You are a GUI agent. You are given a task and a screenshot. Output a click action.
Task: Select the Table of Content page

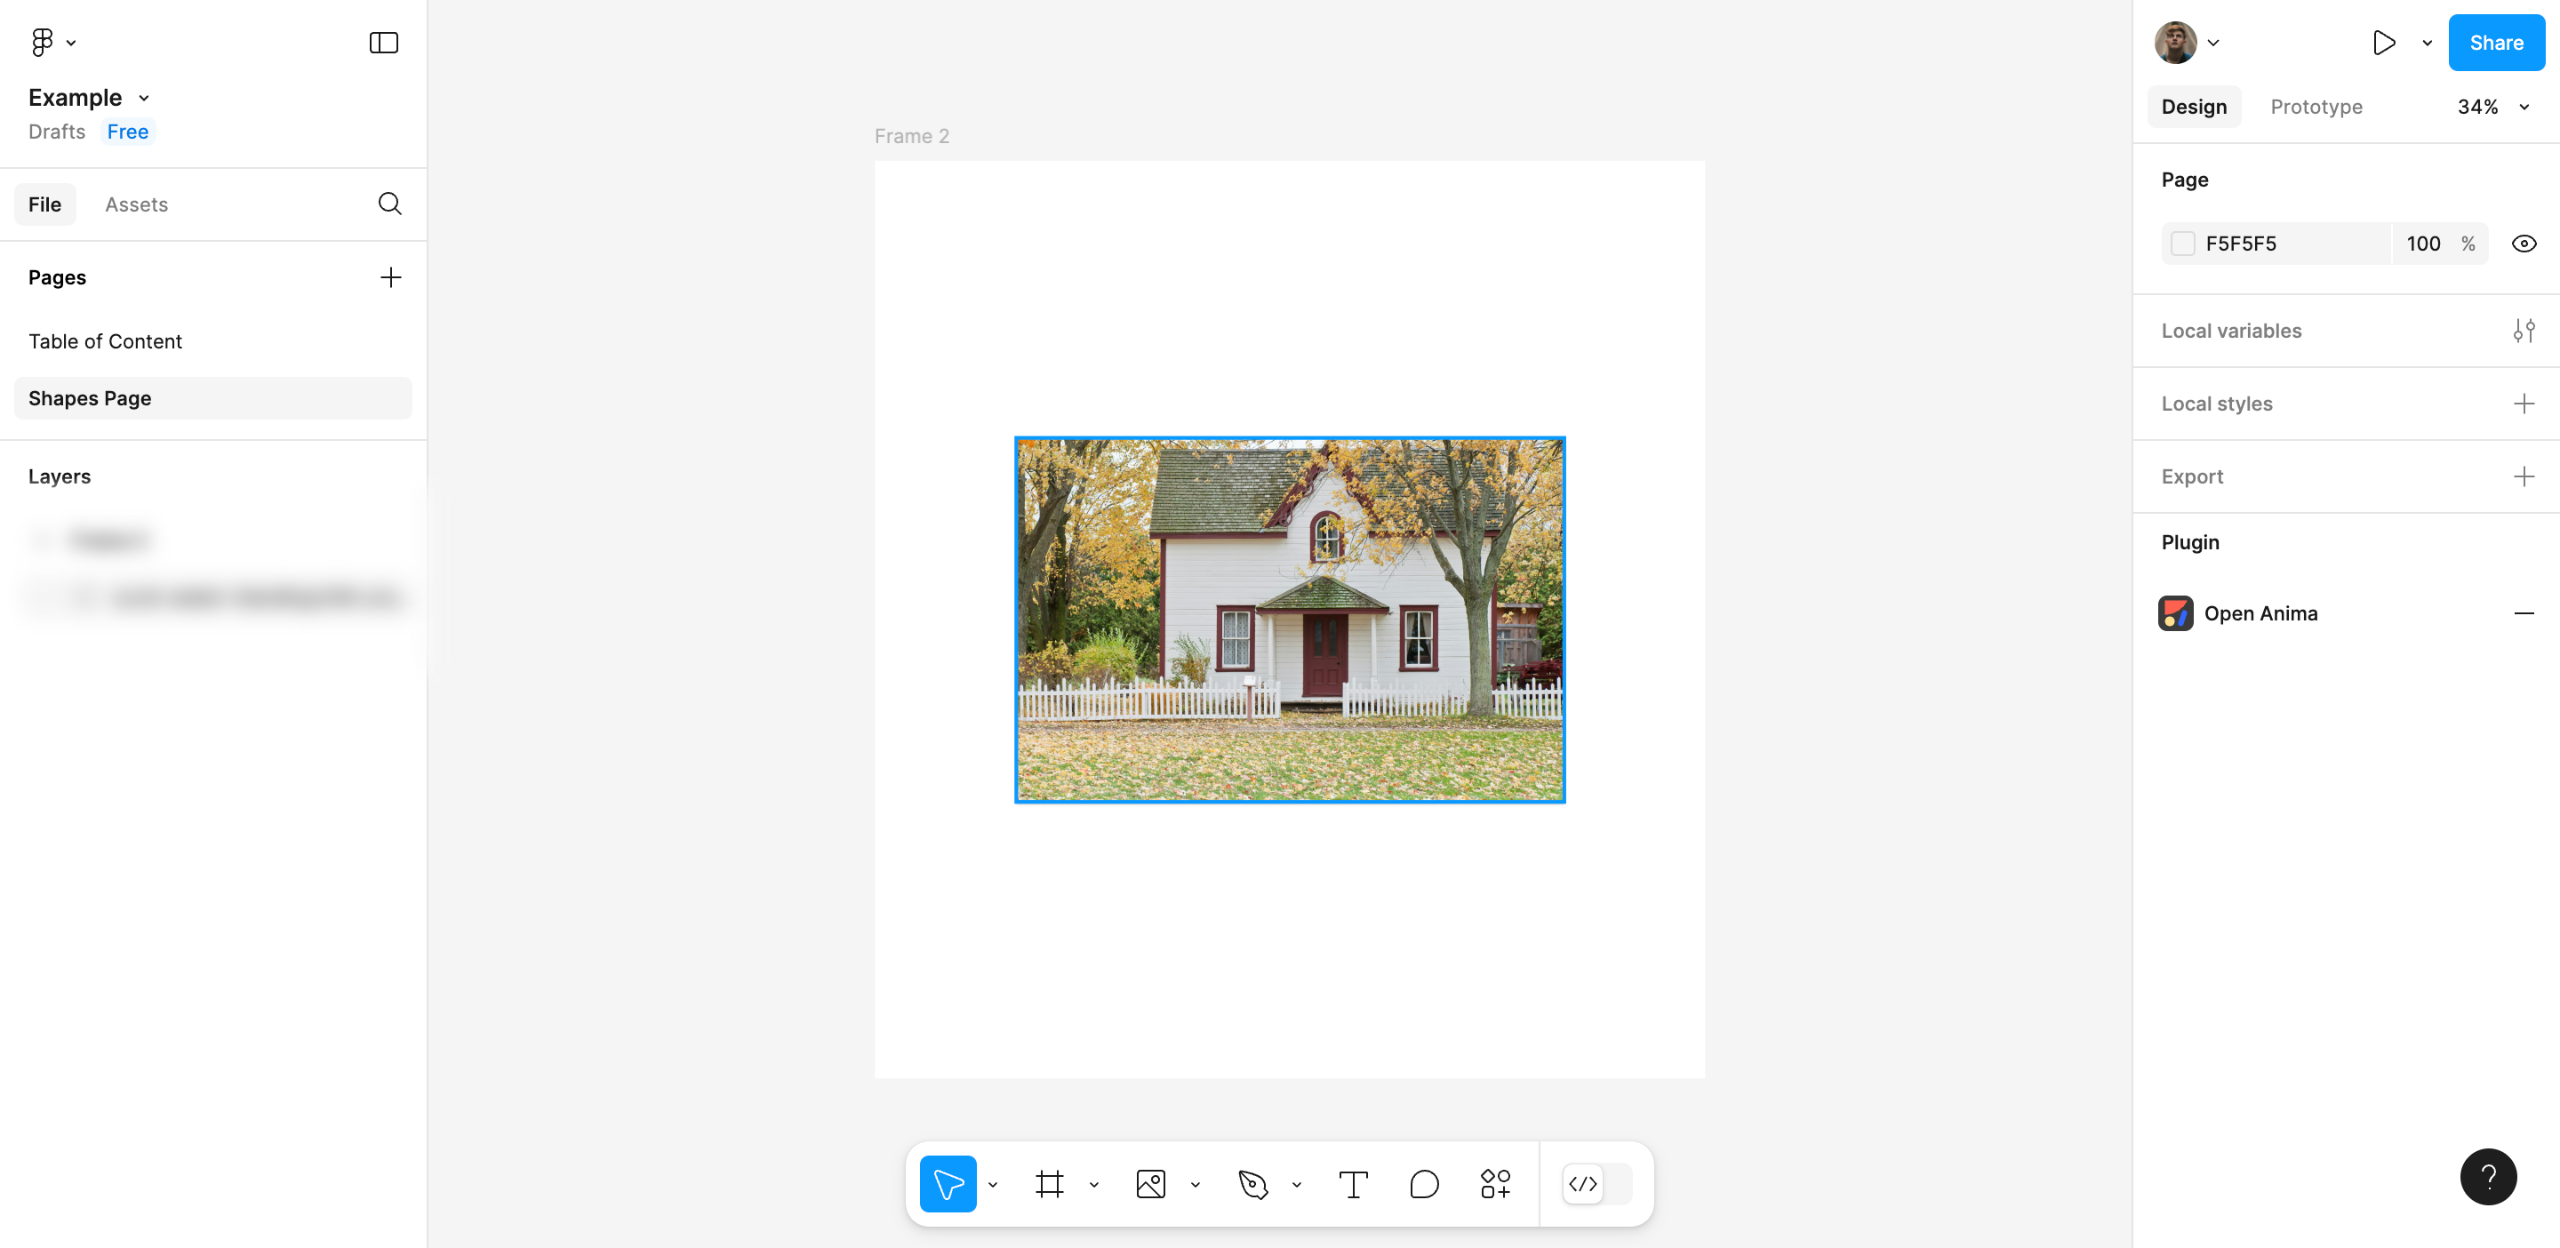[x=105, y=341]
